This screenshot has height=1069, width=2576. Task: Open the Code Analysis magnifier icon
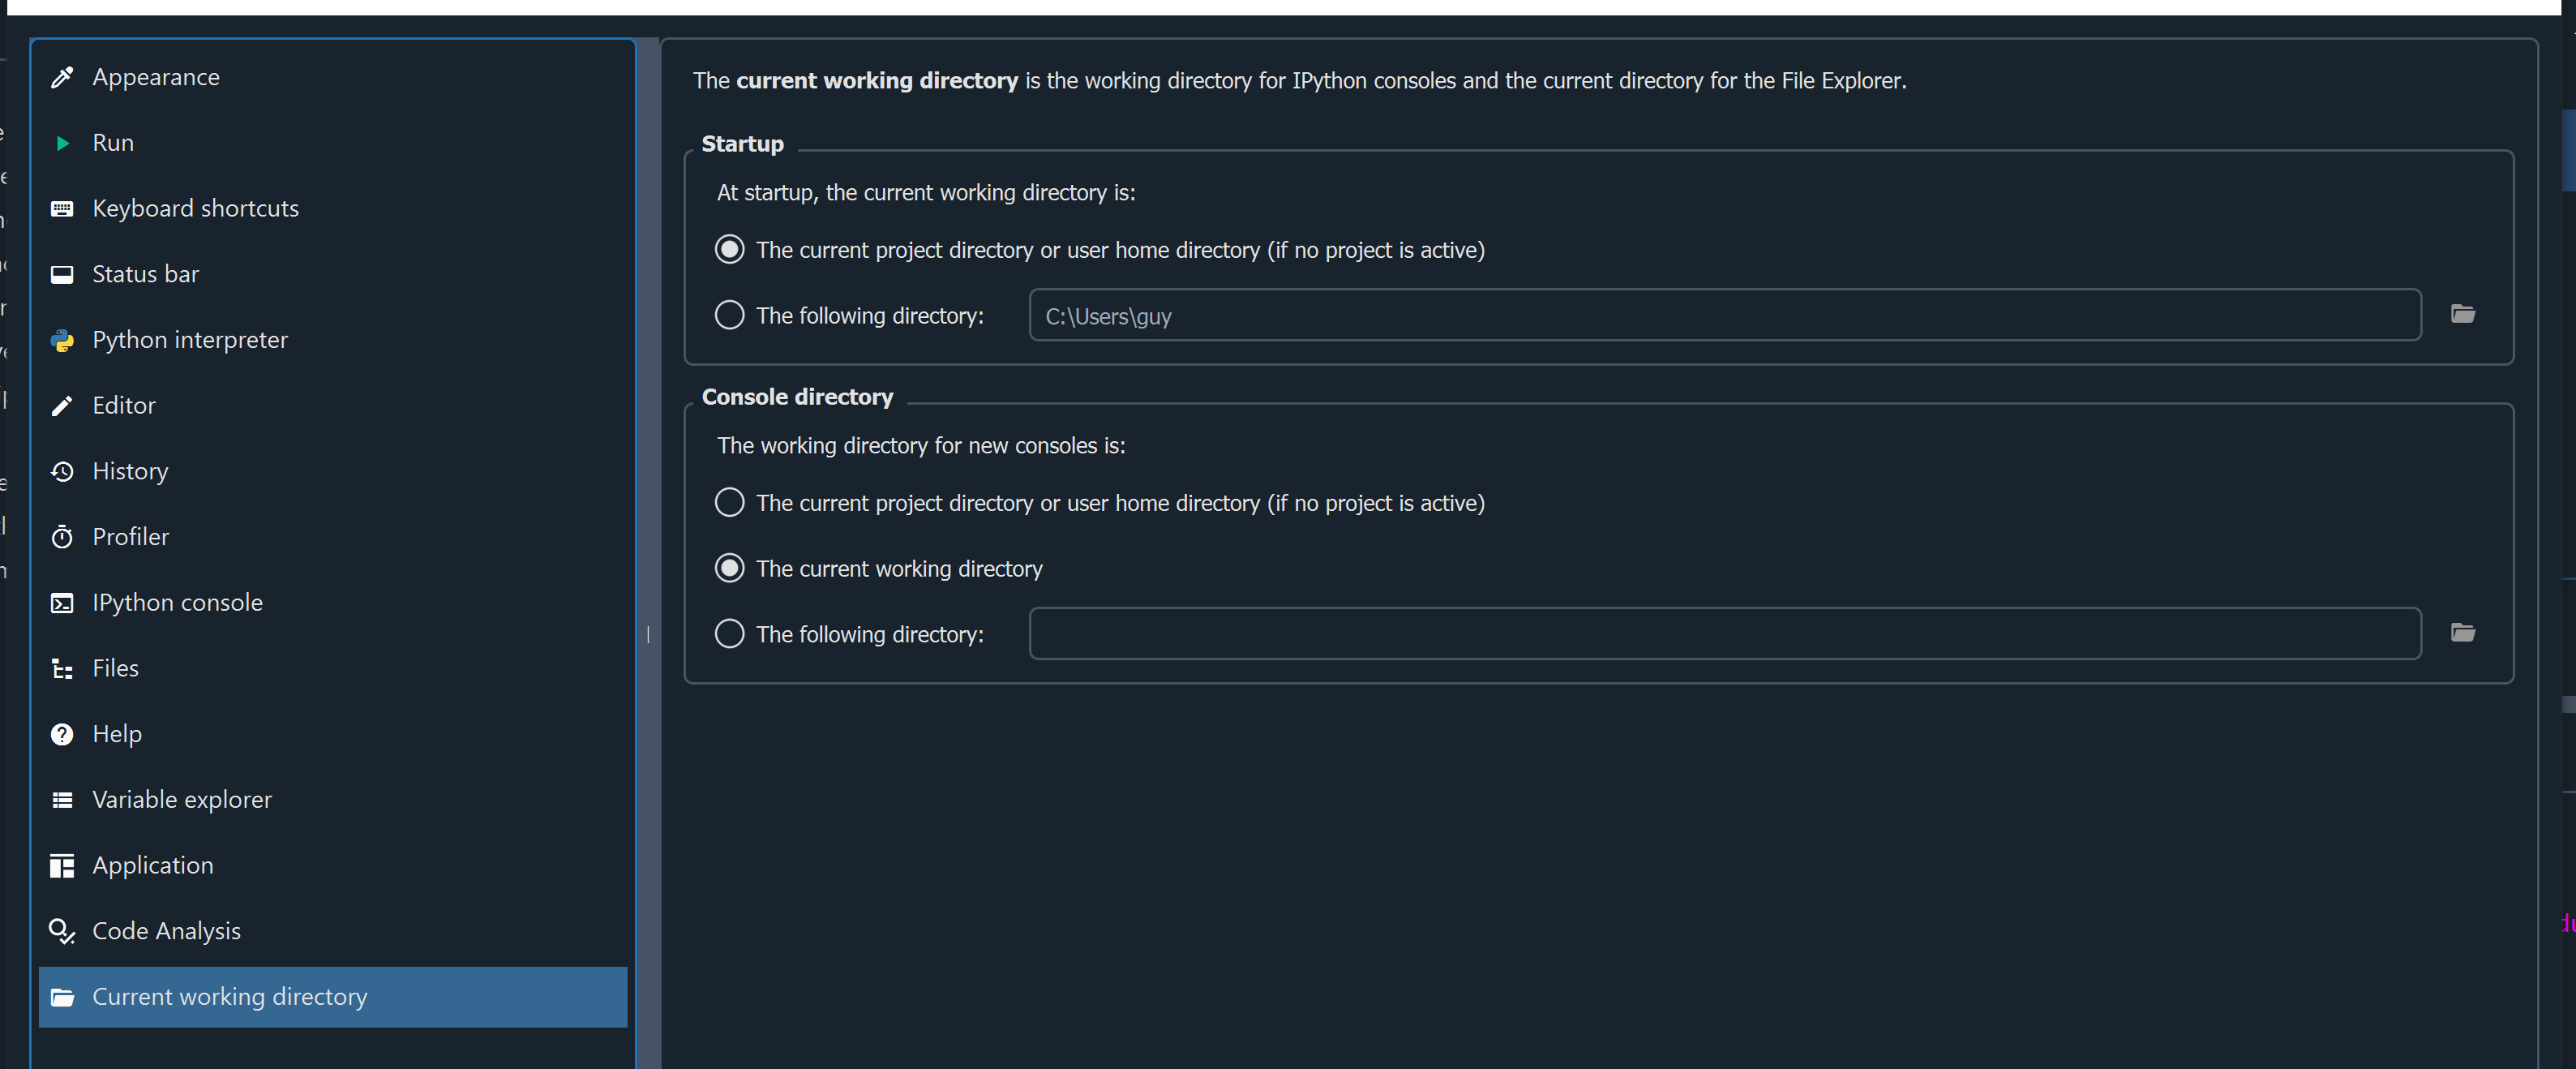[63, 931]
